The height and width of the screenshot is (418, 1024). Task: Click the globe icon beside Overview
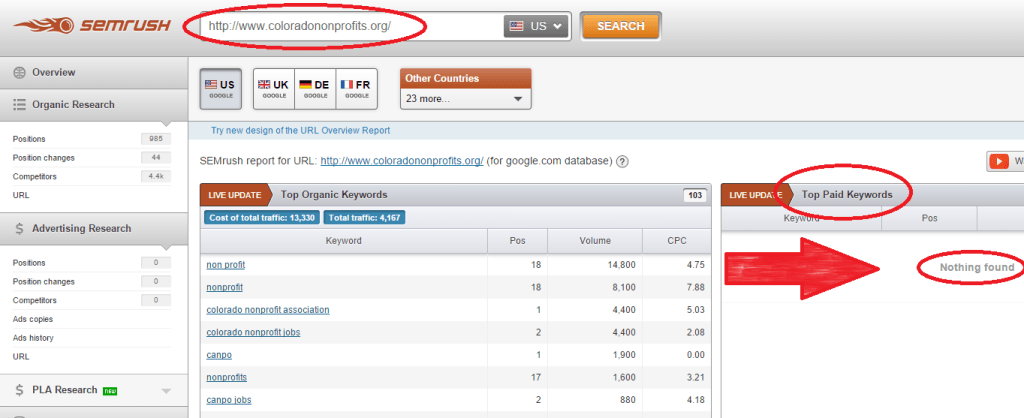[x=20, y=72]
